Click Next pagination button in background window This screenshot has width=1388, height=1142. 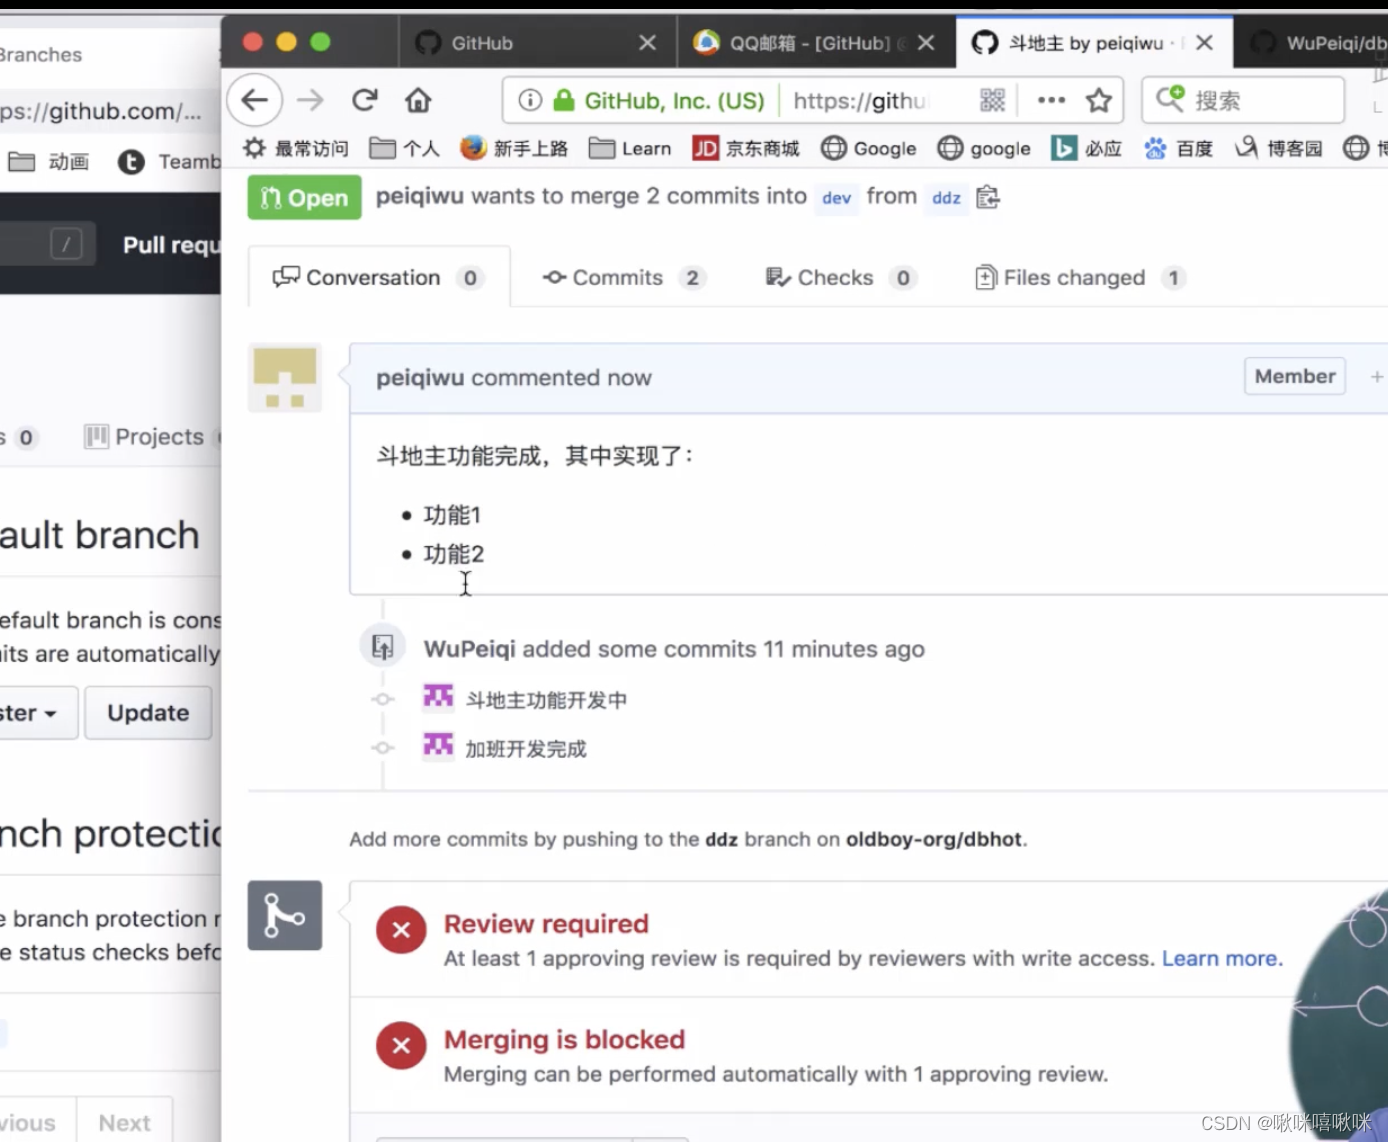click(125, 1122)
